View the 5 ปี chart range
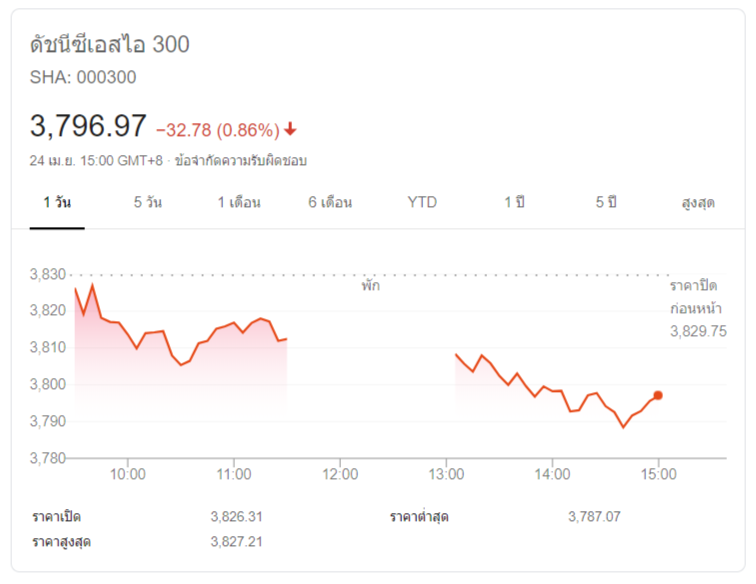The height and width of the screenshot is (584, 756). point(606,203)
